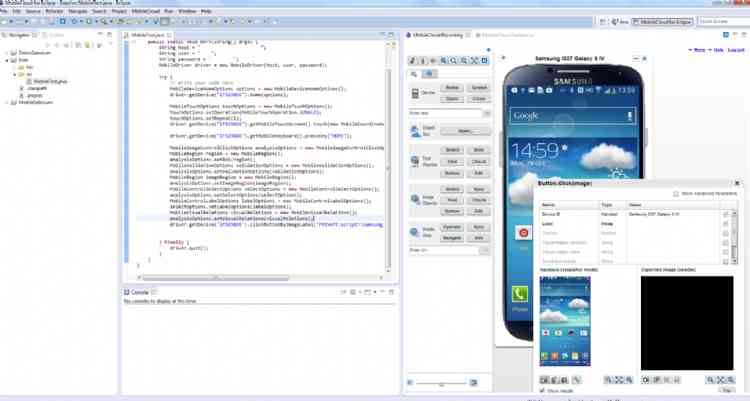Collapse the Train project node

(8, 60)
